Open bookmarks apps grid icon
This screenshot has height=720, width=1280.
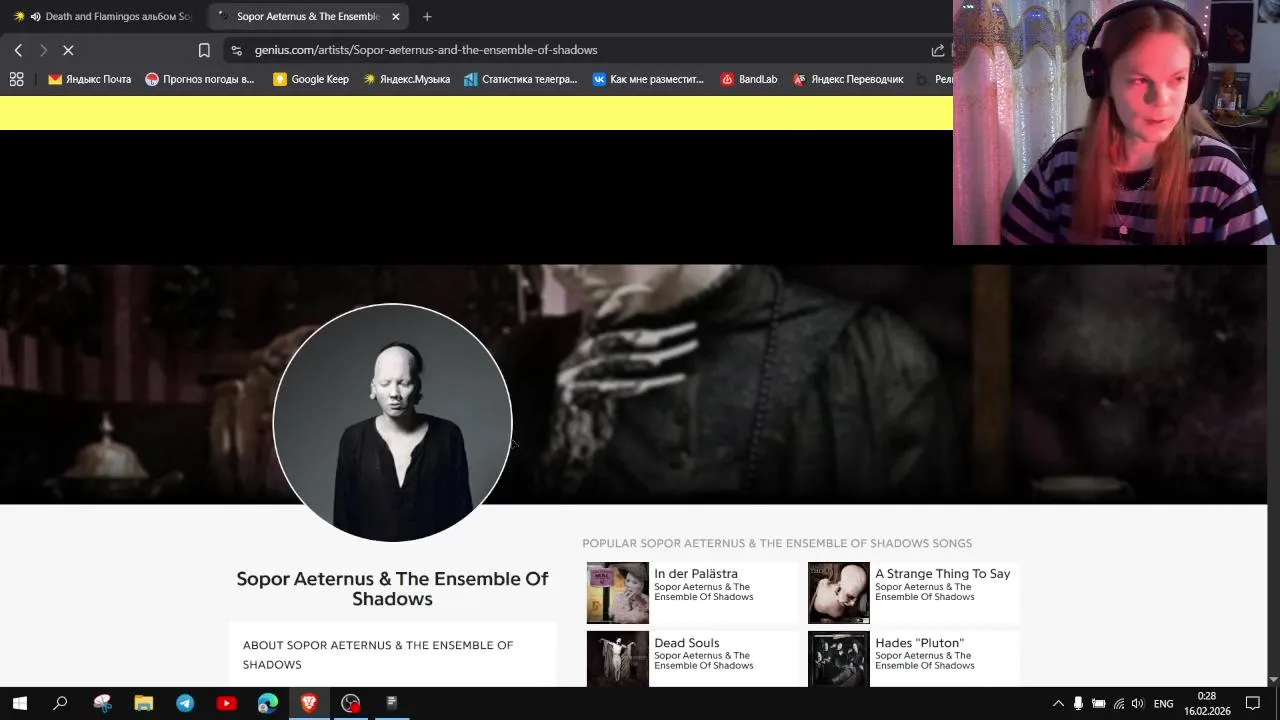tap(16, 79)
